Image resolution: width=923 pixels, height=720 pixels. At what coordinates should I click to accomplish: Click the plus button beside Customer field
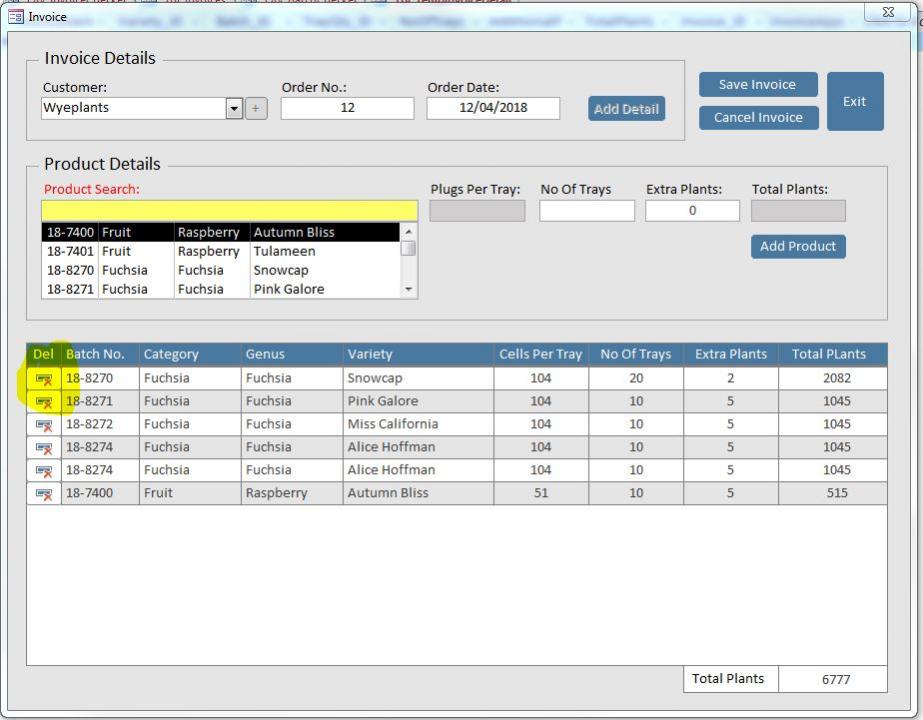(256, 108)
